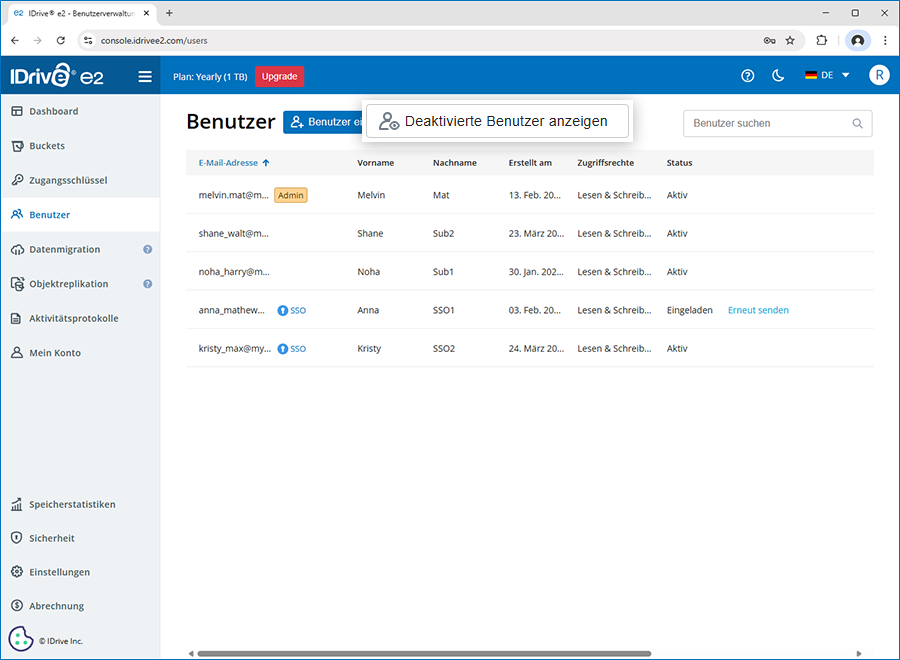Click Deaktivierte Benutzer anzeigen button

(497, 121)
